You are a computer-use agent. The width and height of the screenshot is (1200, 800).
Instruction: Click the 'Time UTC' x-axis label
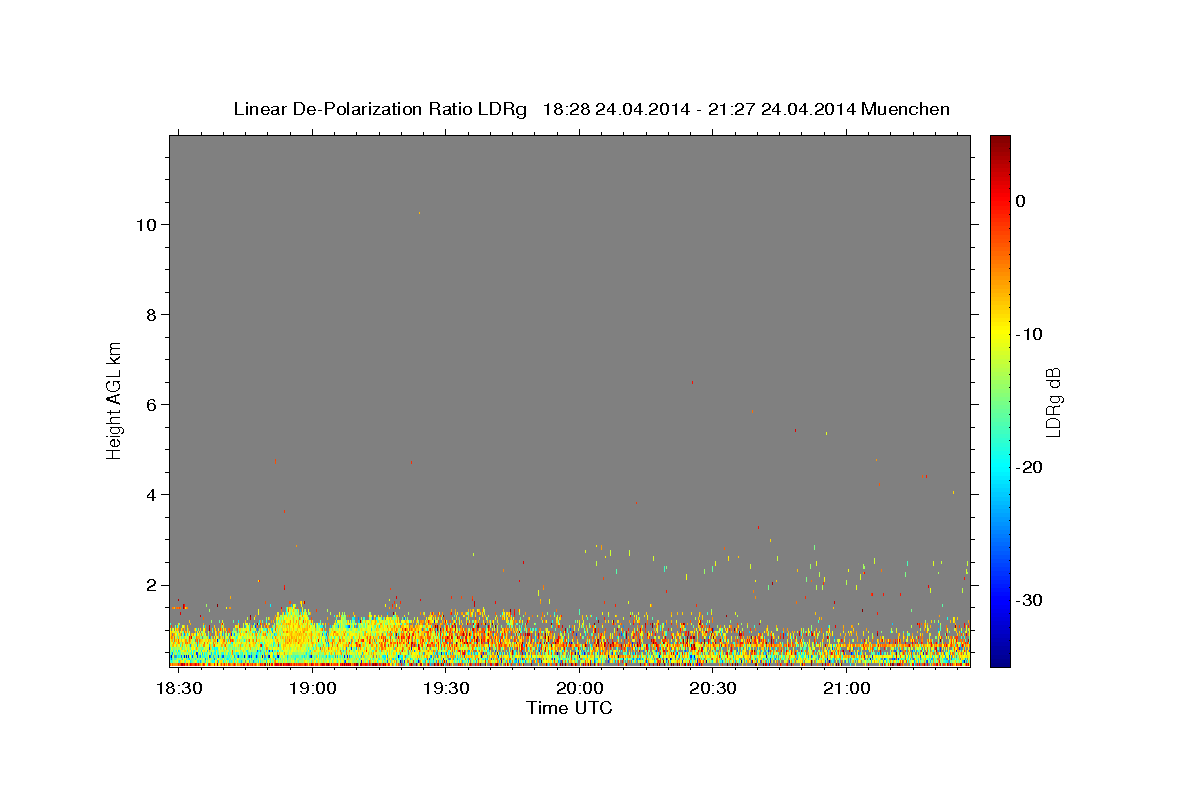click(x=569, y=708)
